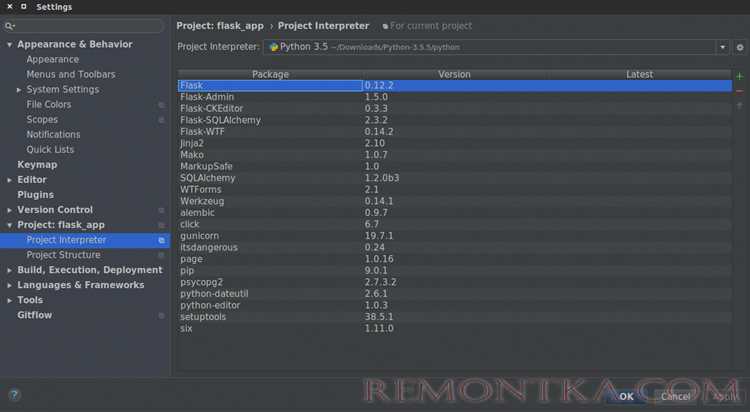Select the Flask package row

click(x=455, y=86)
